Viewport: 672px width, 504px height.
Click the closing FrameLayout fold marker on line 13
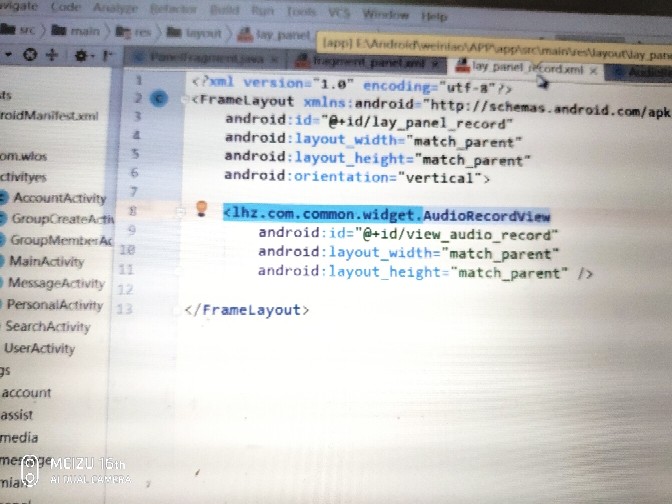click(x=176, y=310)
